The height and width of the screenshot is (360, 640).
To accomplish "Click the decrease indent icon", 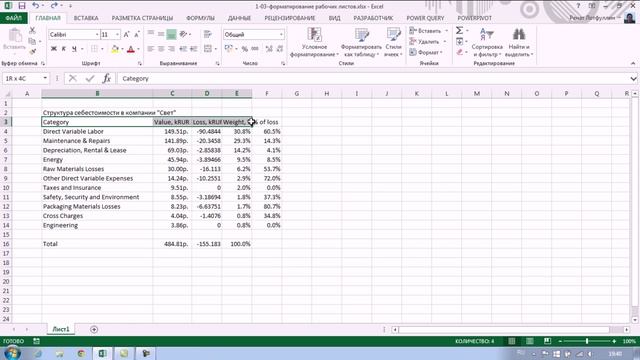I will click(x=183, y=49).
